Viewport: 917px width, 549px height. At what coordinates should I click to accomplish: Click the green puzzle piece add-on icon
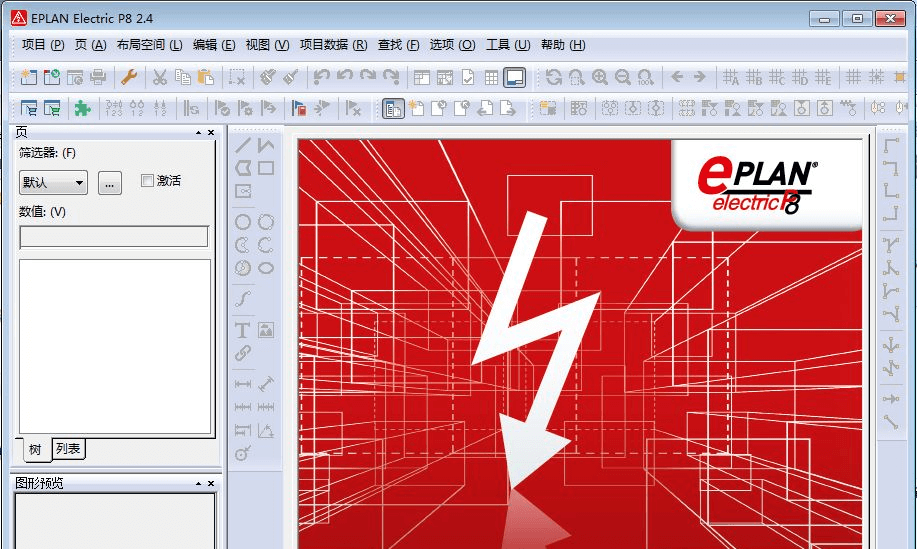coord(82,108)
